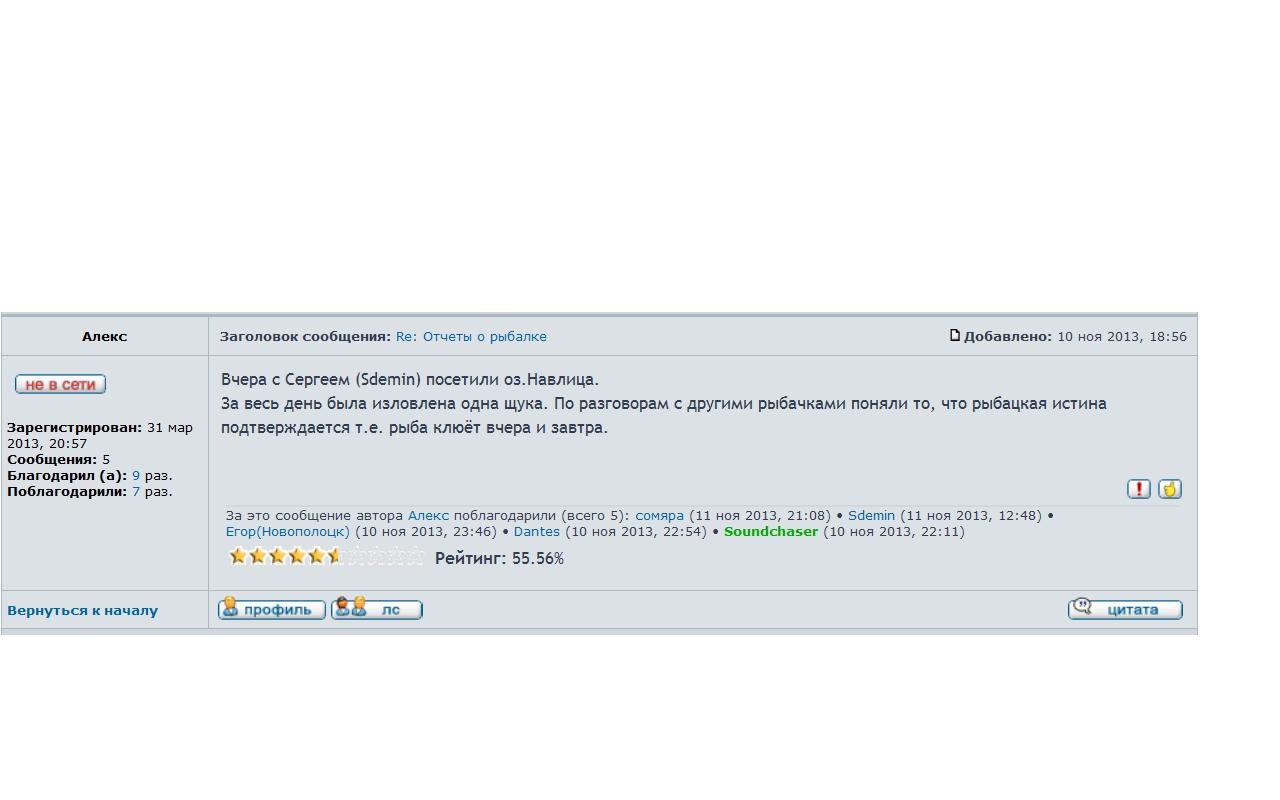The image size is (1280, 800).
Task: Click the first gold rating star
Action: (238, 556)
